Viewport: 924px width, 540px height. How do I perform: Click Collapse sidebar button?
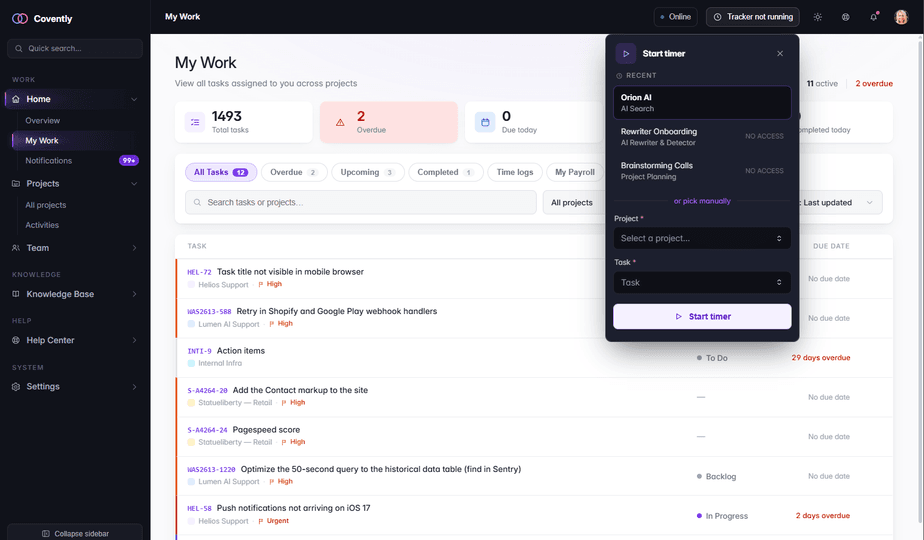[x=75, y=533]
